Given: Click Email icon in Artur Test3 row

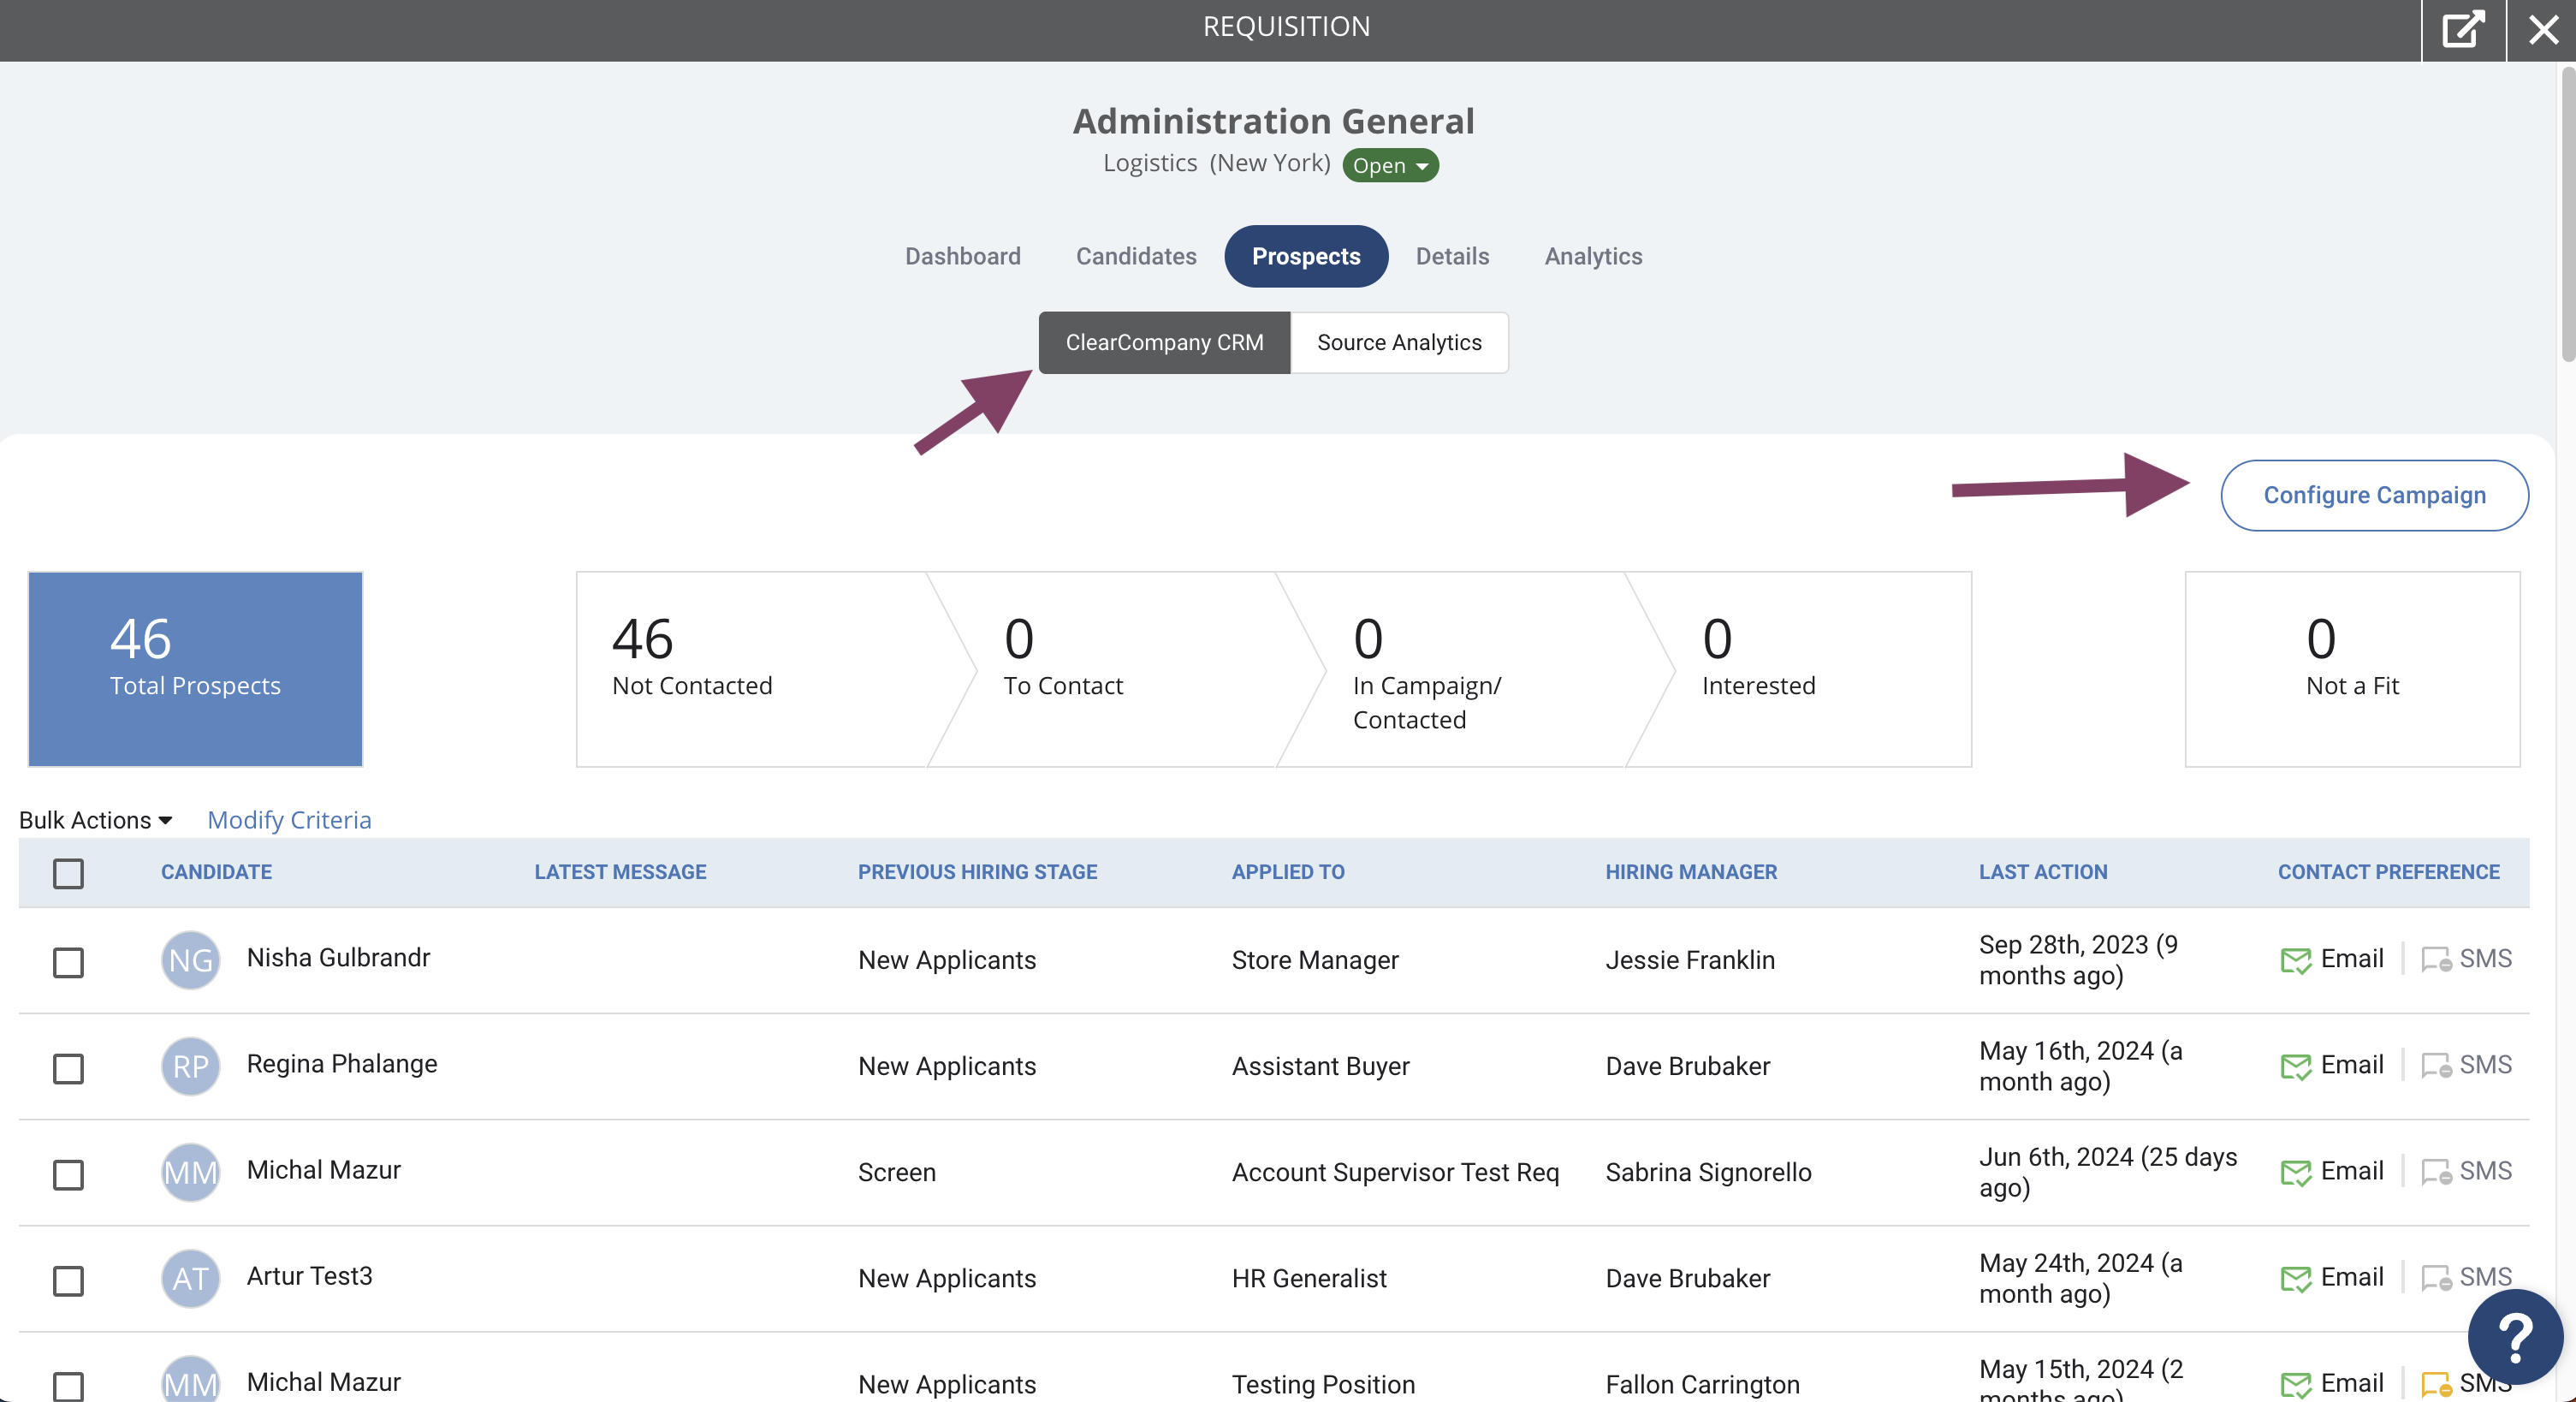Looking at the screenshot, I should click(x=2296, y=1278).
